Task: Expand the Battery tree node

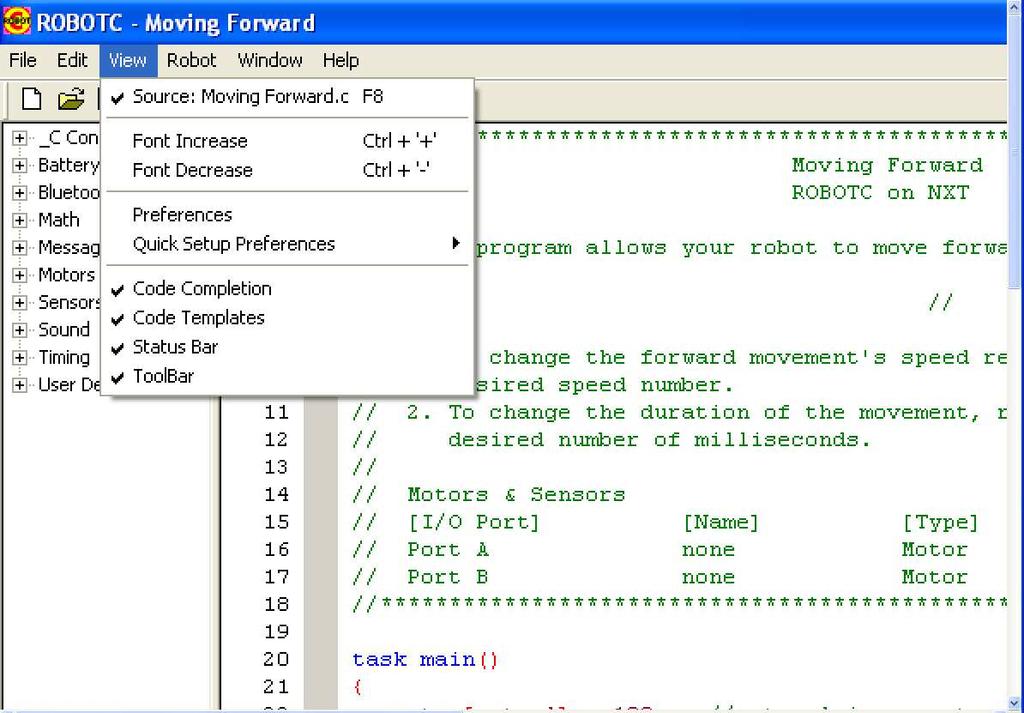Action: (20, 165)
